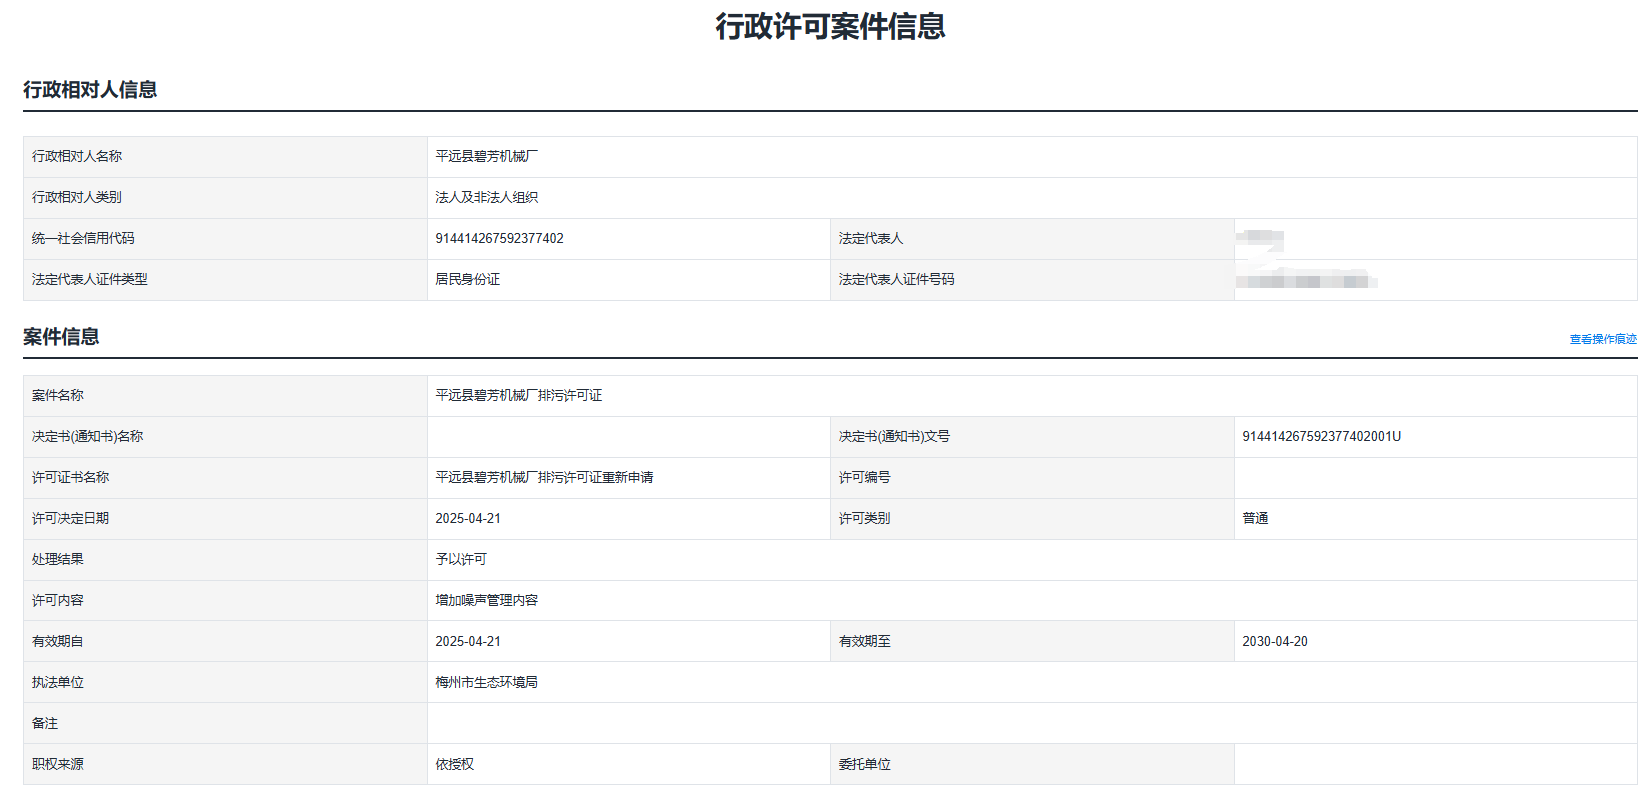The image size is (1648, 791).
Task: Click the 法定代表人 label cell
Action: pyautogui.click(x=870, y=239)
